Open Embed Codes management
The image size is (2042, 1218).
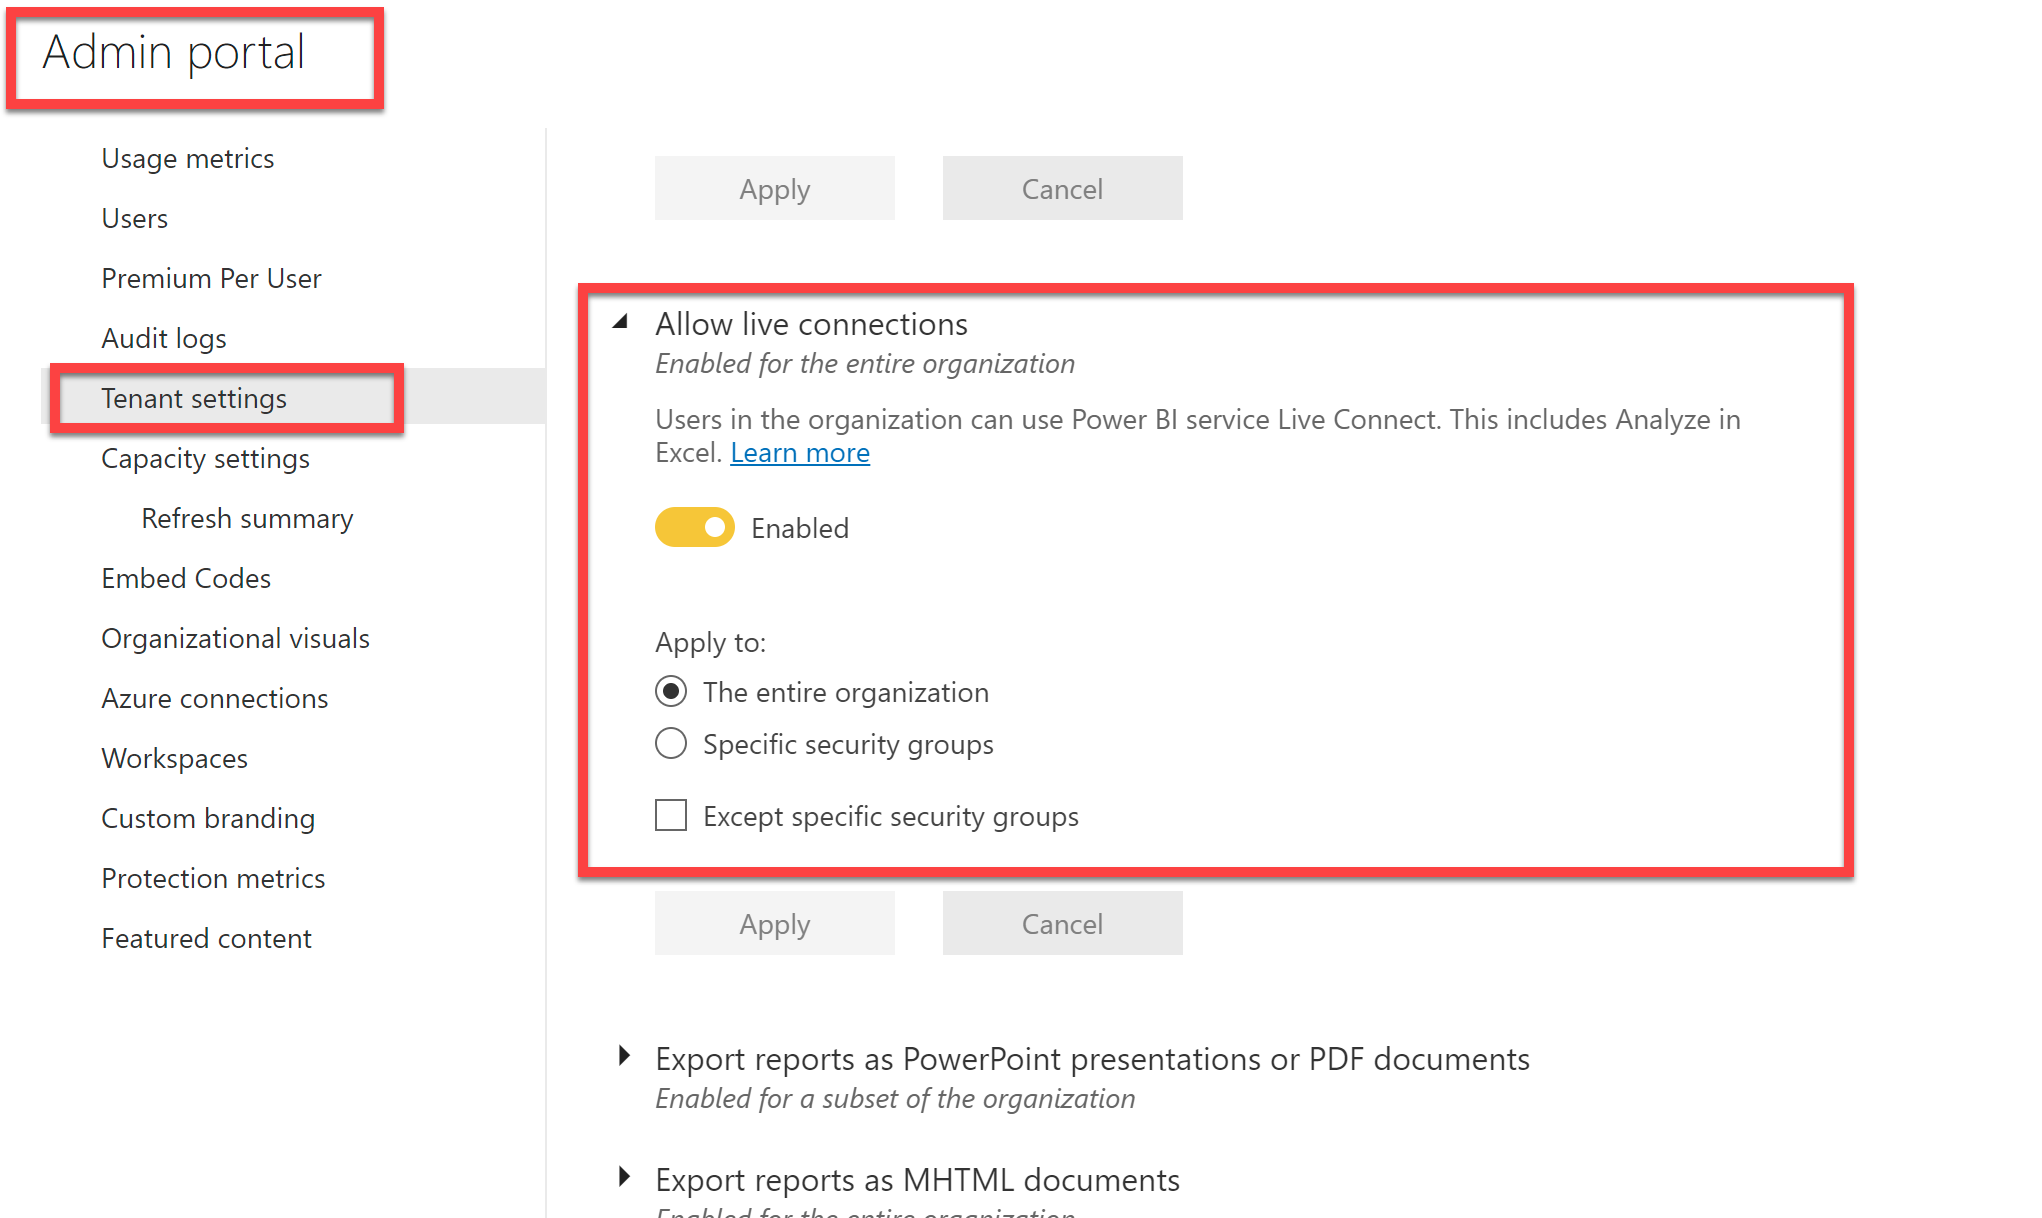click(x=186, y=578)
